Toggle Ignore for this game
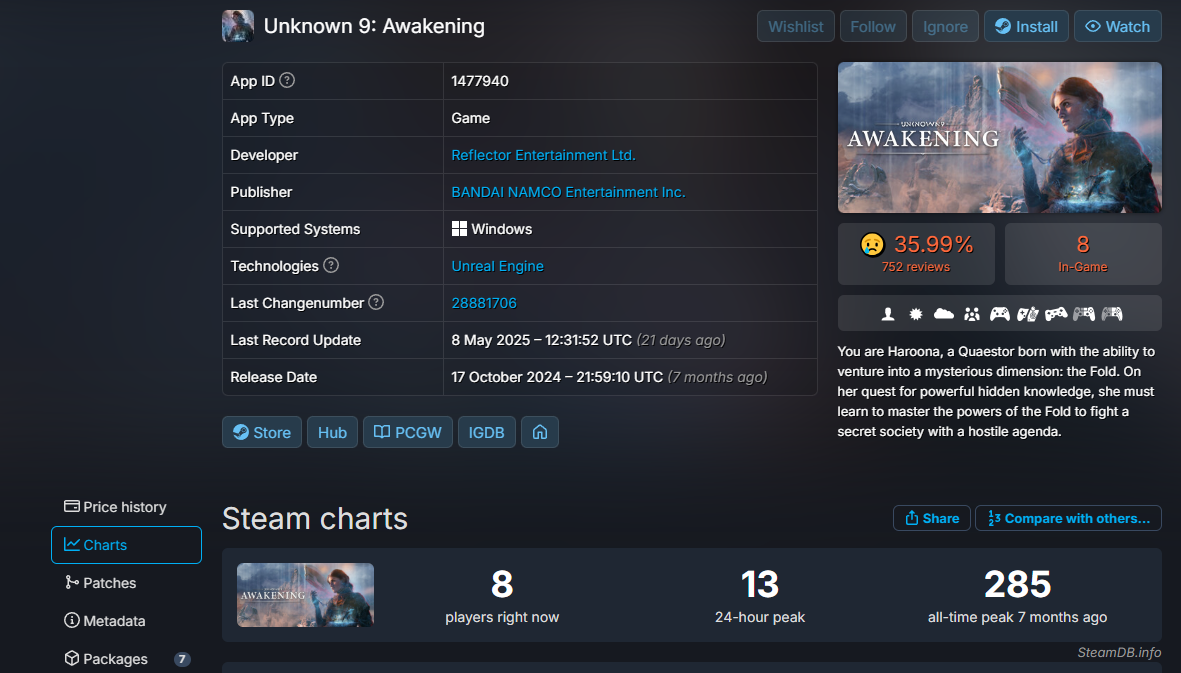This screenshot has height=673, width=1181. (945, 27)
